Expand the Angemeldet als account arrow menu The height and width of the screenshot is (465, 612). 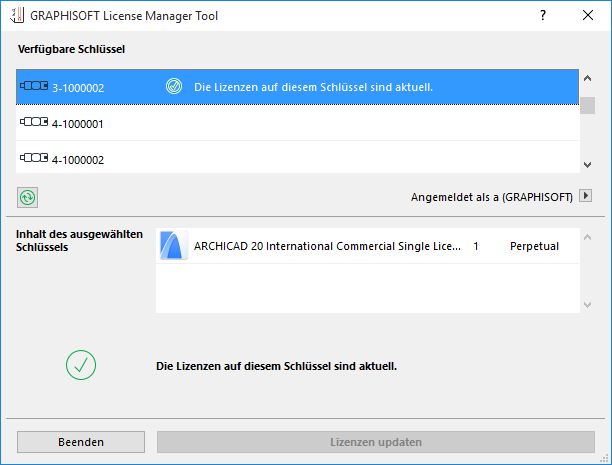tap(587, 197)
